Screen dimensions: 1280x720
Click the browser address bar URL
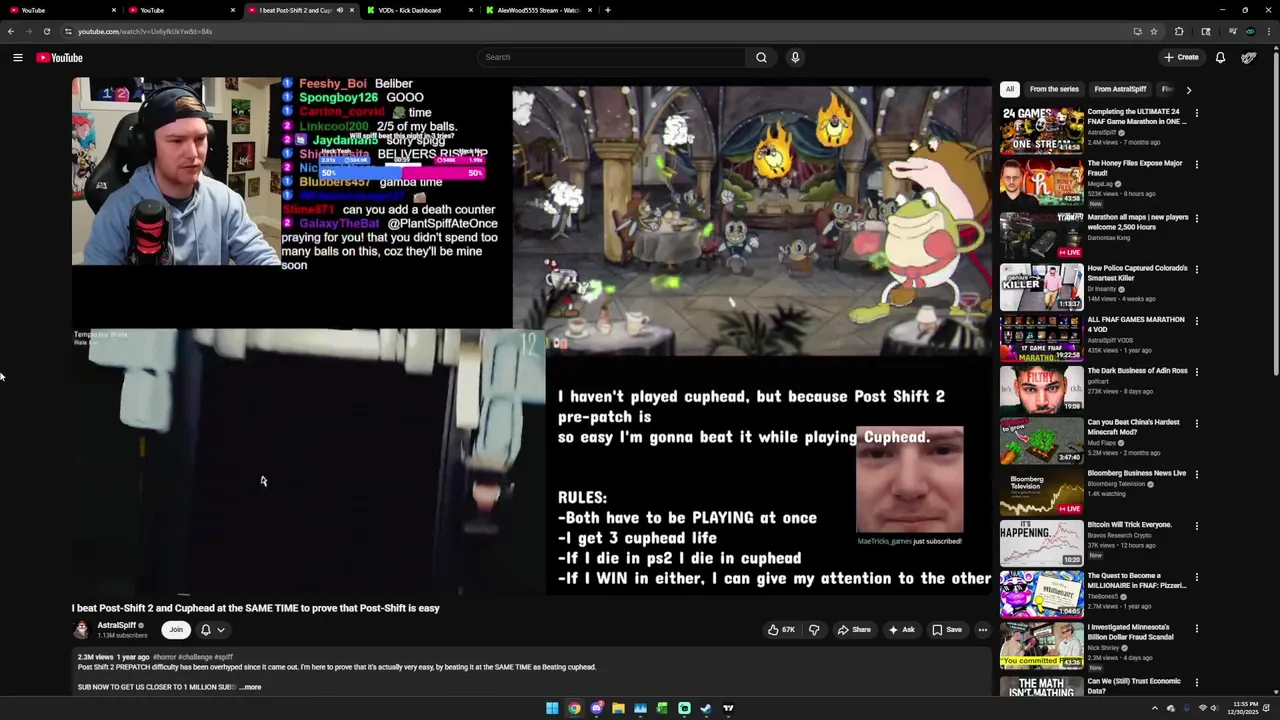145,31
